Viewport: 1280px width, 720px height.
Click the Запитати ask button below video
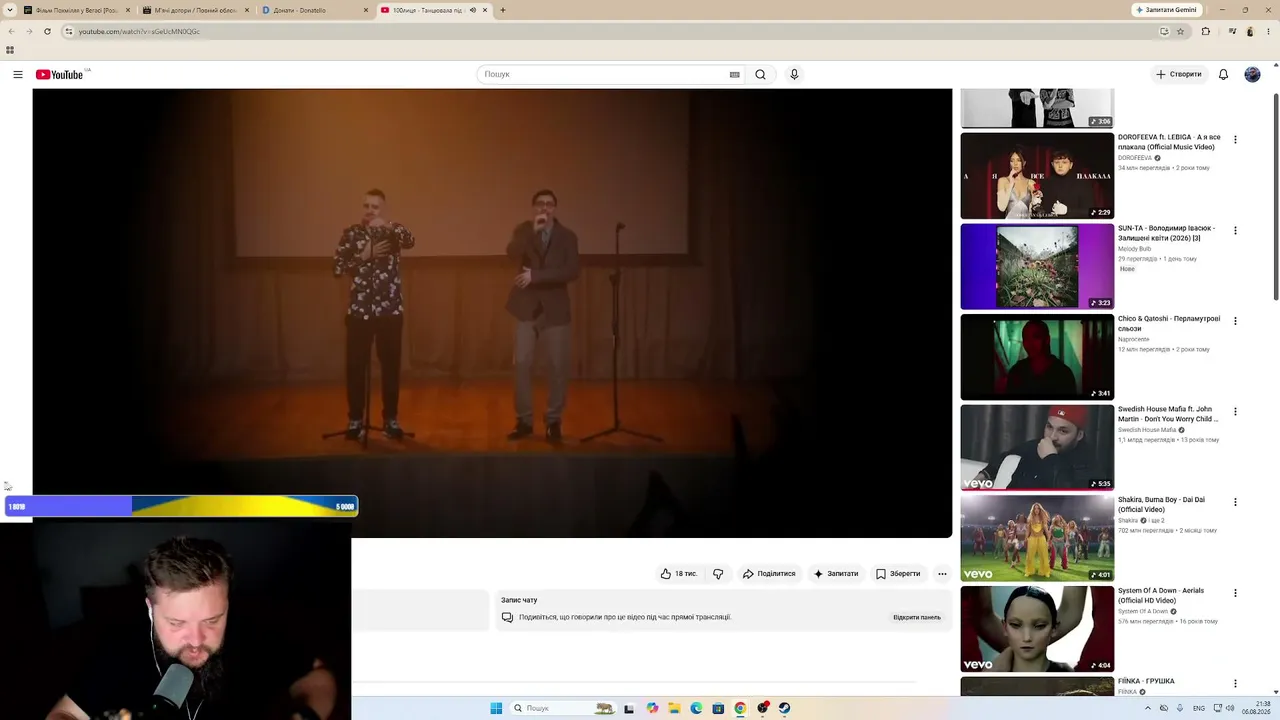pos(836,574)
